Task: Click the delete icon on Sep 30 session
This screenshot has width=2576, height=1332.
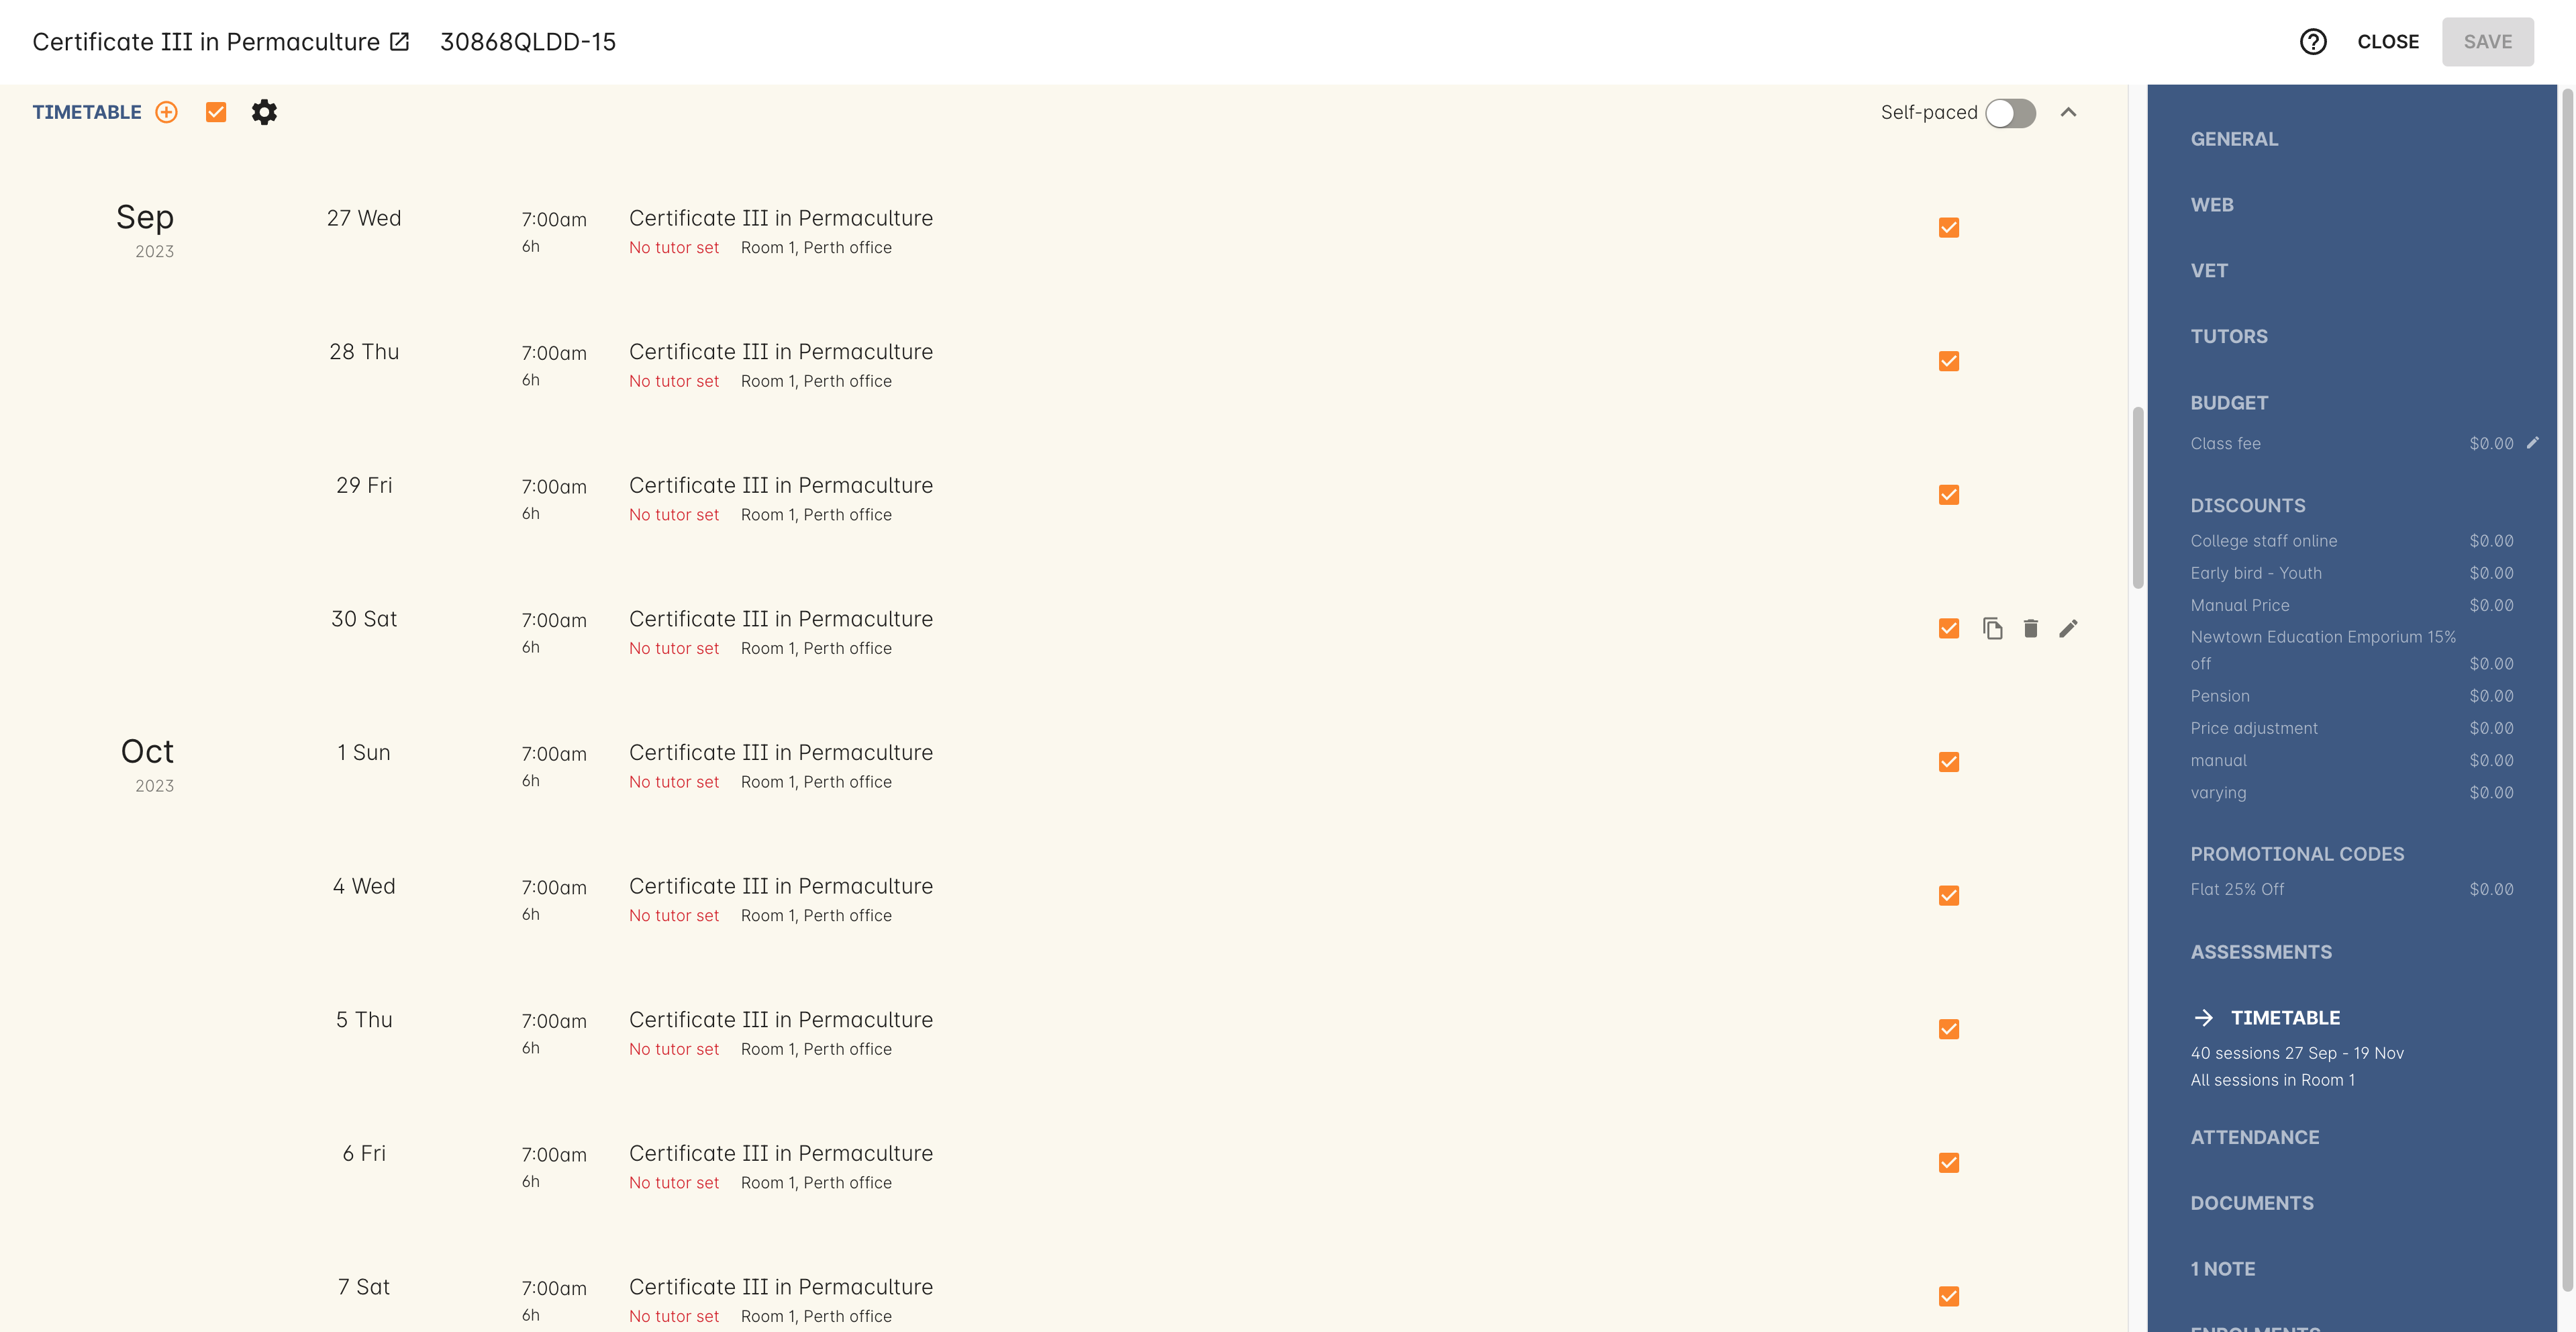Action: tap(2031, 627)
